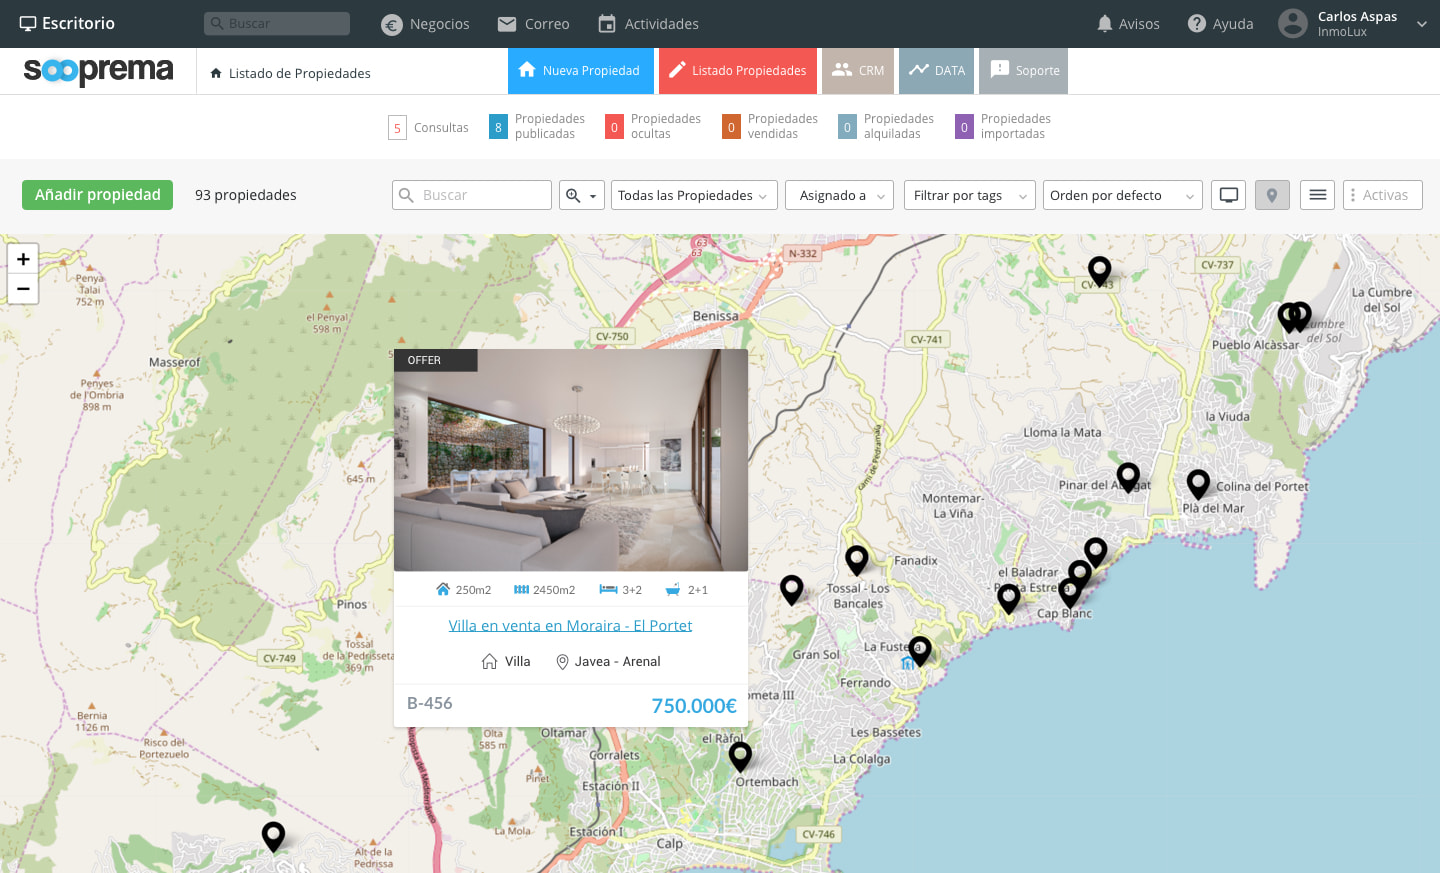1440x873 pixels.
Task: Click the villa interior photo thumbnail
Action: click(571, 460)
